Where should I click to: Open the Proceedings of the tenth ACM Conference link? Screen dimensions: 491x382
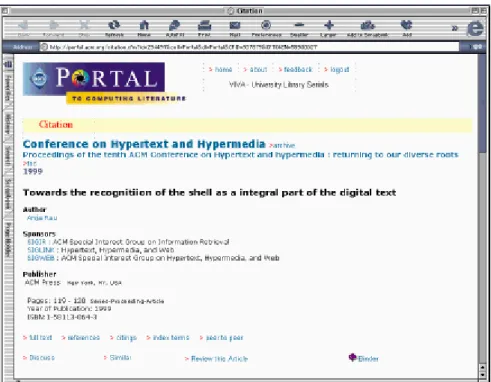tap(240, 155)
